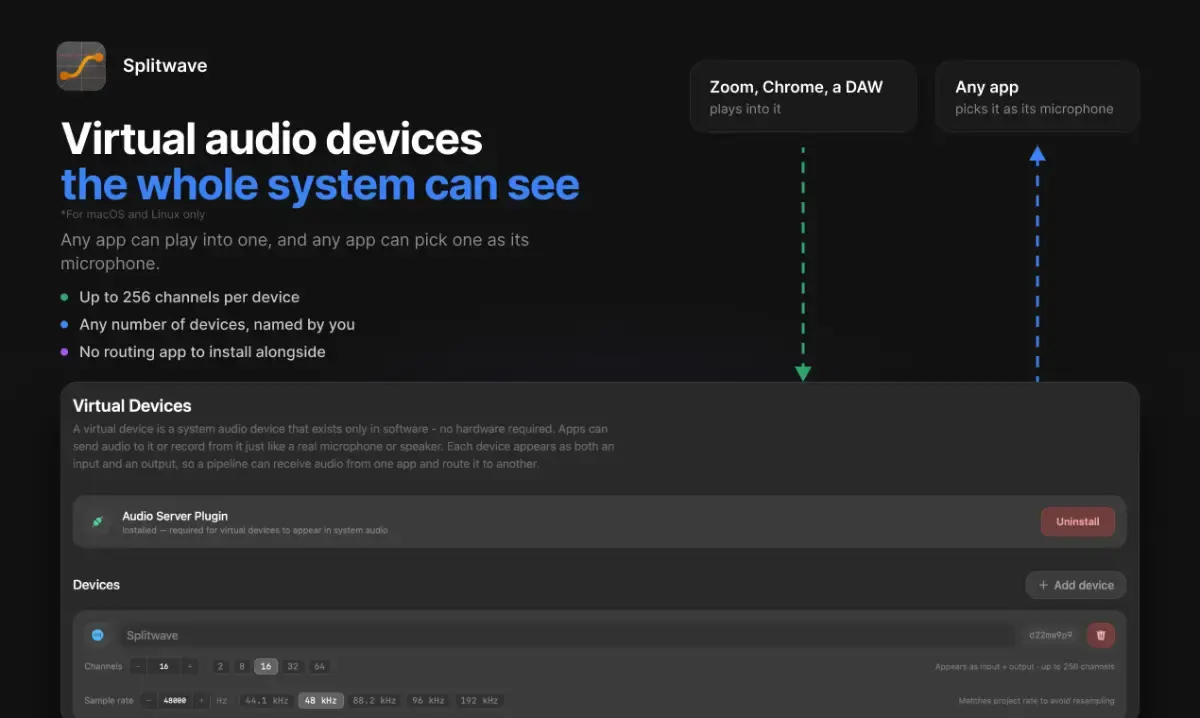Image resolution: width=1200 pixels, height=718 pixels.
Task: Increase sample rate with plus stepper
Action: coord(201,700)
